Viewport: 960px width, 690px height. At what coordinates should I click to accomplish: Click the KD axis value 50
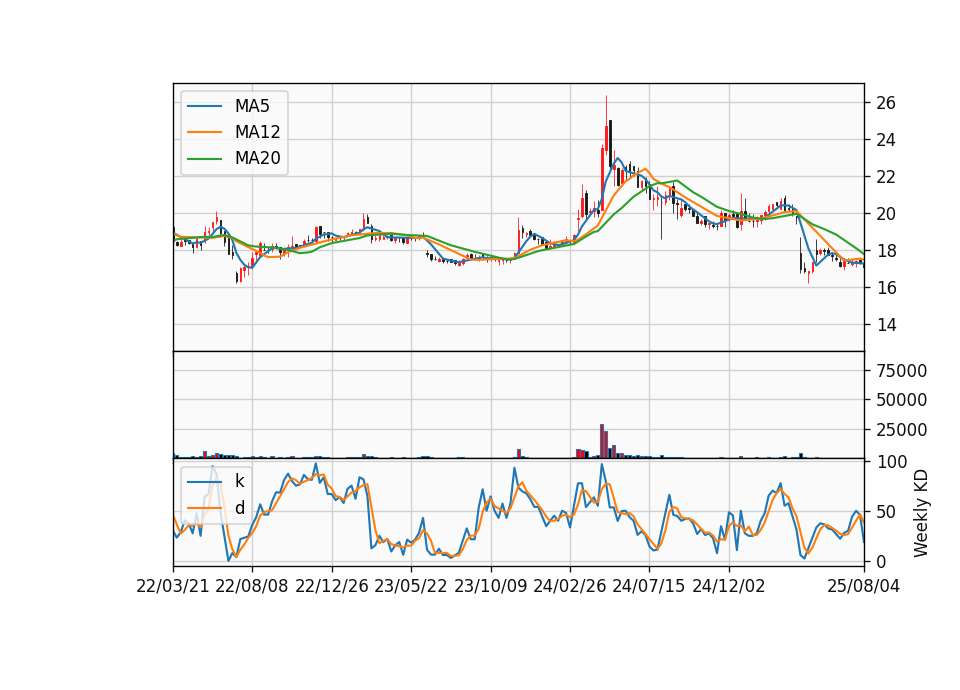point(886,512)
